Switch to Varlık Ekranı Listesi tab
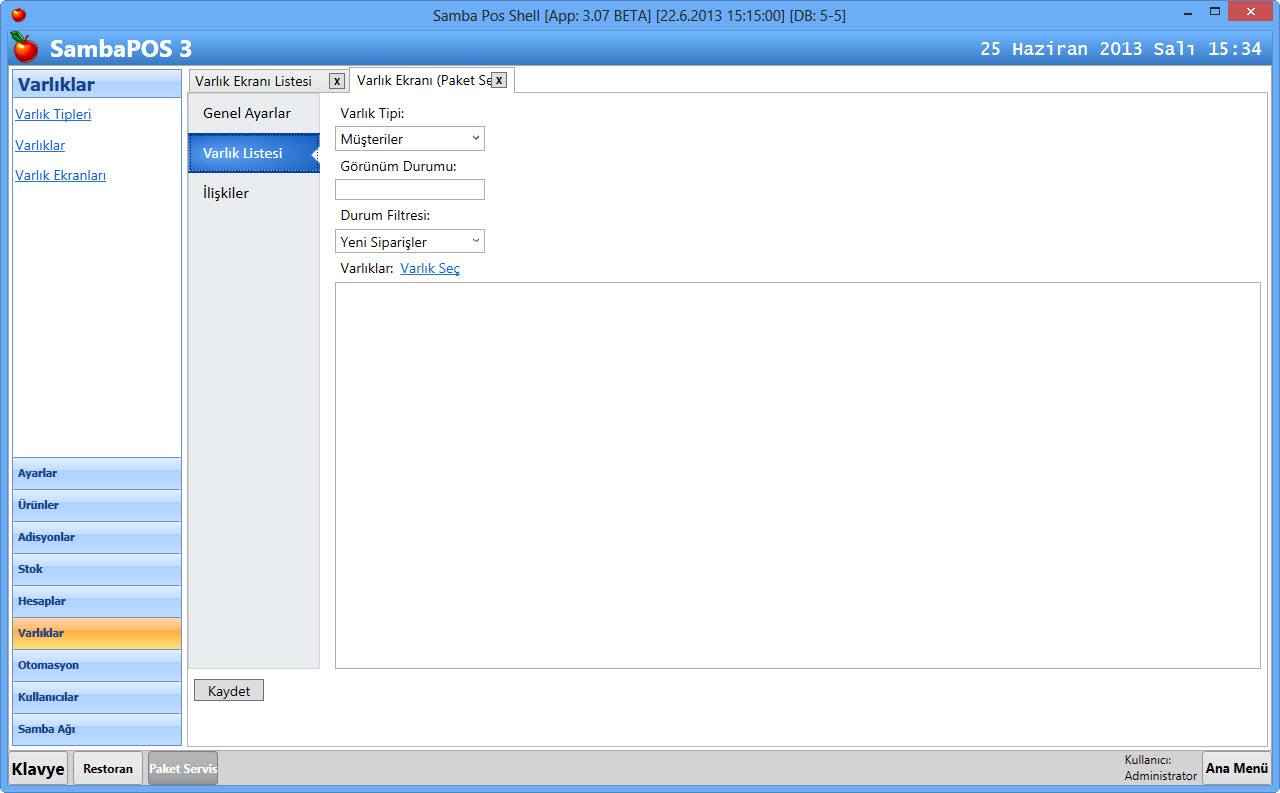Image resolution: width=1280 pixels, height=793 pixels. pos(254,81)
